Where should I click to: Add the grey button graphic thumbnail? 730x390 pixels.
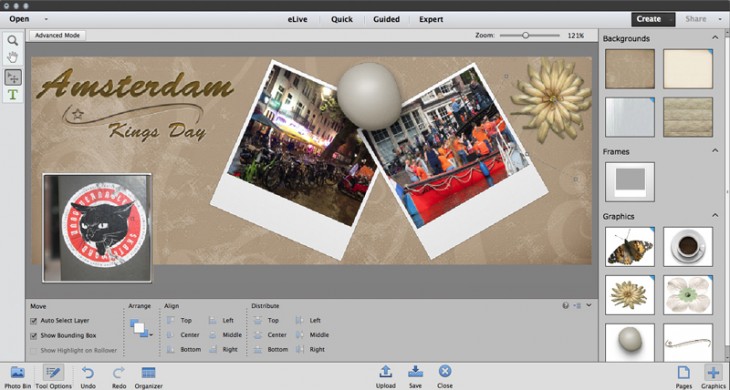630,343
